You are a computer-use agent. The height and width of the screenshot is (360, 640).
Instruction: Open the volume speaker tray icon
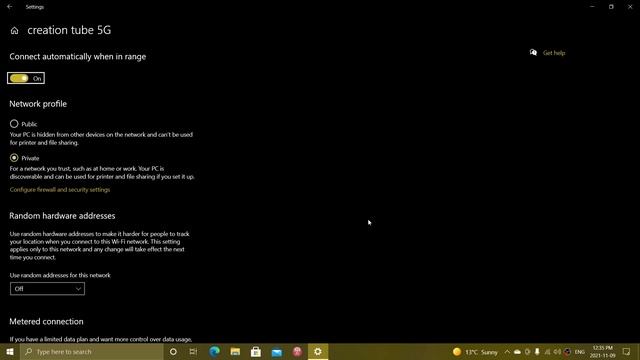click(557, 351)
